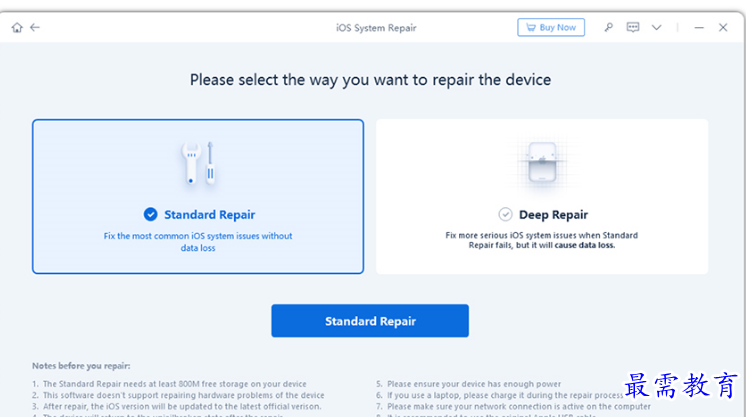Start repair with the blue Standard Repair button
746x417 pixels.
pyautogui.click(x=370, y=321)
